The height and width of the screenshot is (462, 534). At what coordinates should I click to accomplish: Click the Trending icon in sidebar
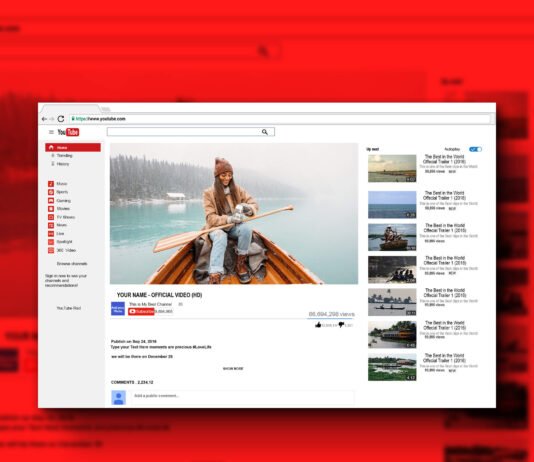(52, 156)
